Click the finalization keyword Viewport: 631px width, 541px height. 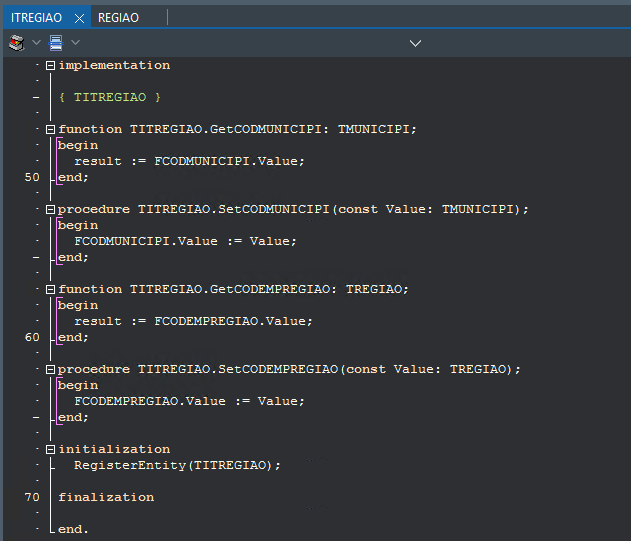click(x=106, y=497)
